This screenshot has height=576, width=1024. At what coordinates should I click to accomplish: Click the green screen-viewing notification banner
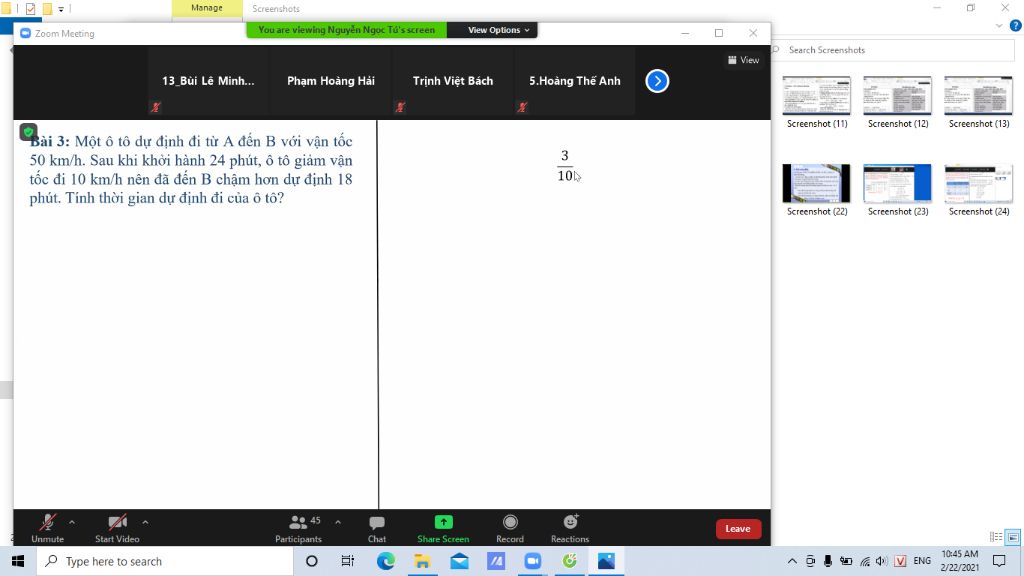(346, 30)
